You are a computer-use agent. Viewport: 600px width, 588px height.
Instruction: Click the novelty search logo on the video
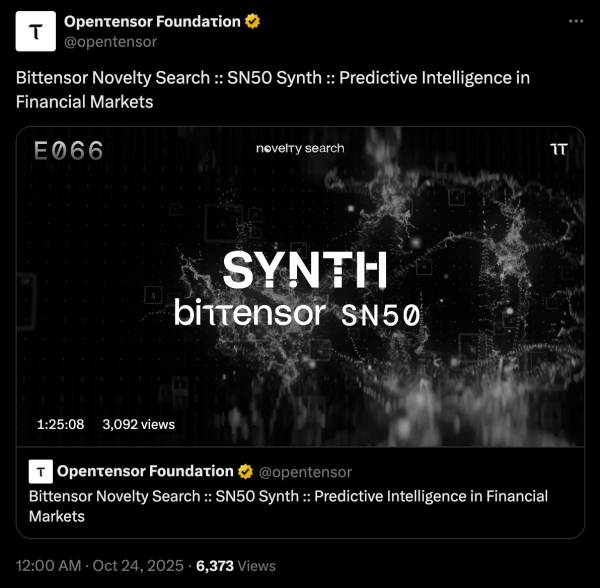point(300,148)
